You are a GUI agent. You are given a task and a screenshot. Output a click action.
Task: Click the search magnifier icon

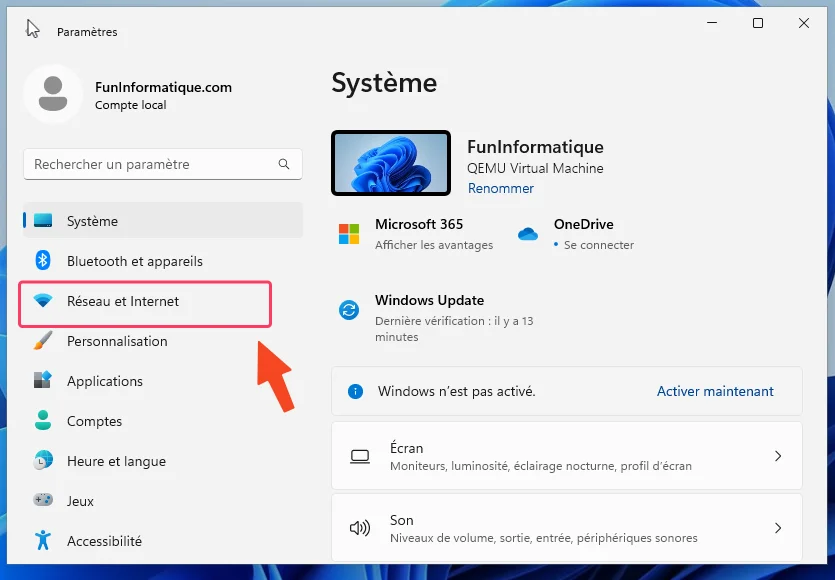pyautogui.click(x=284, y=164)
